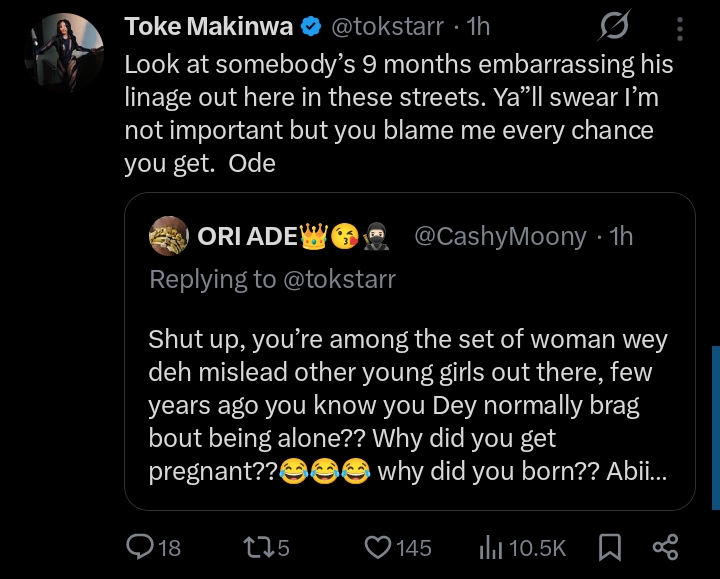Repost this tweet via retweet icon
Image resolution: width=720 pixels, height=579 pixels.
pos(256,547)
